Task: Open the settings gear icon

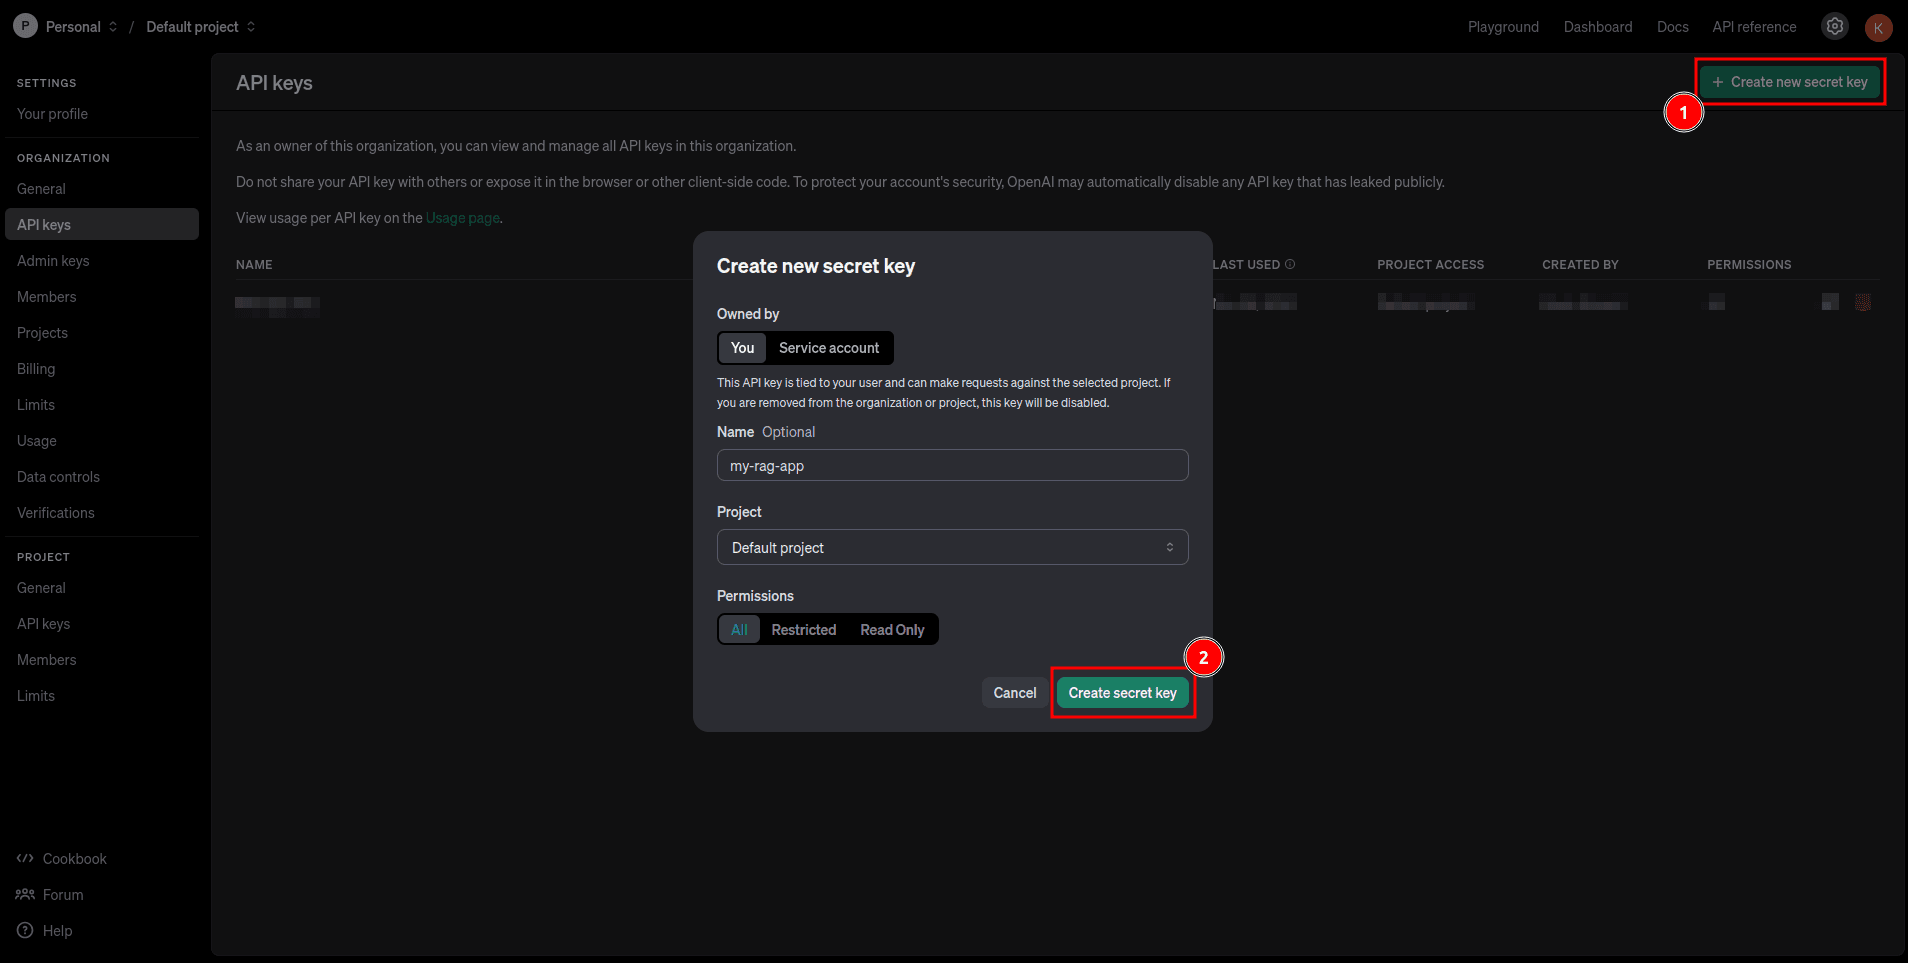Action: pyautogui.click(x=1834, y=26)
